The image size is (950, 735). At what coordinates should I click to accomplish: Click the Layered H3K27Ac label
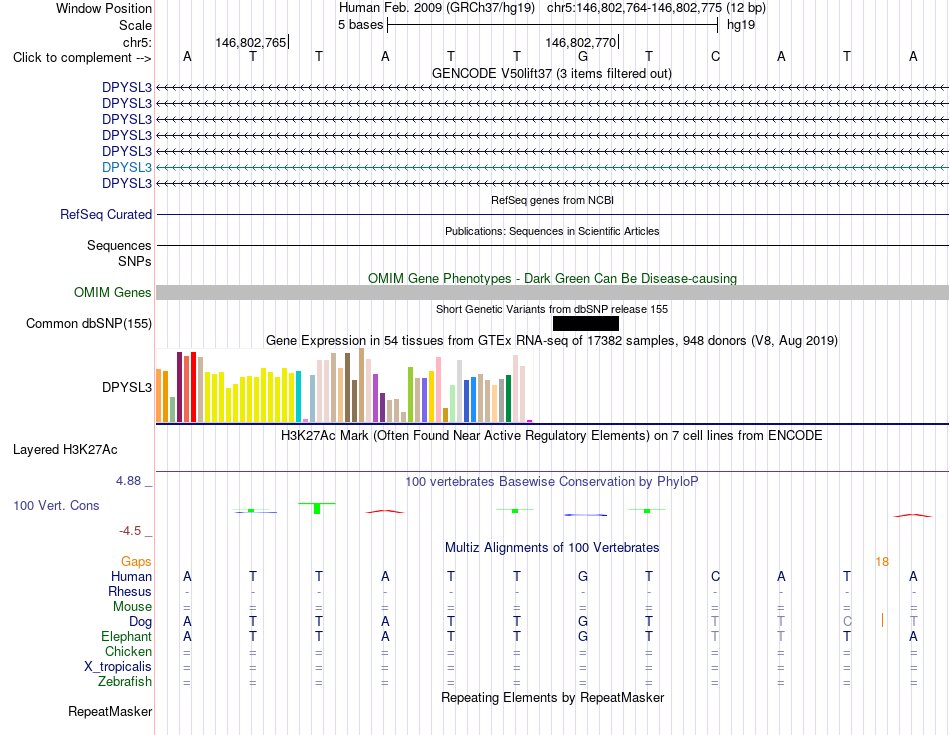coord(65,450)
